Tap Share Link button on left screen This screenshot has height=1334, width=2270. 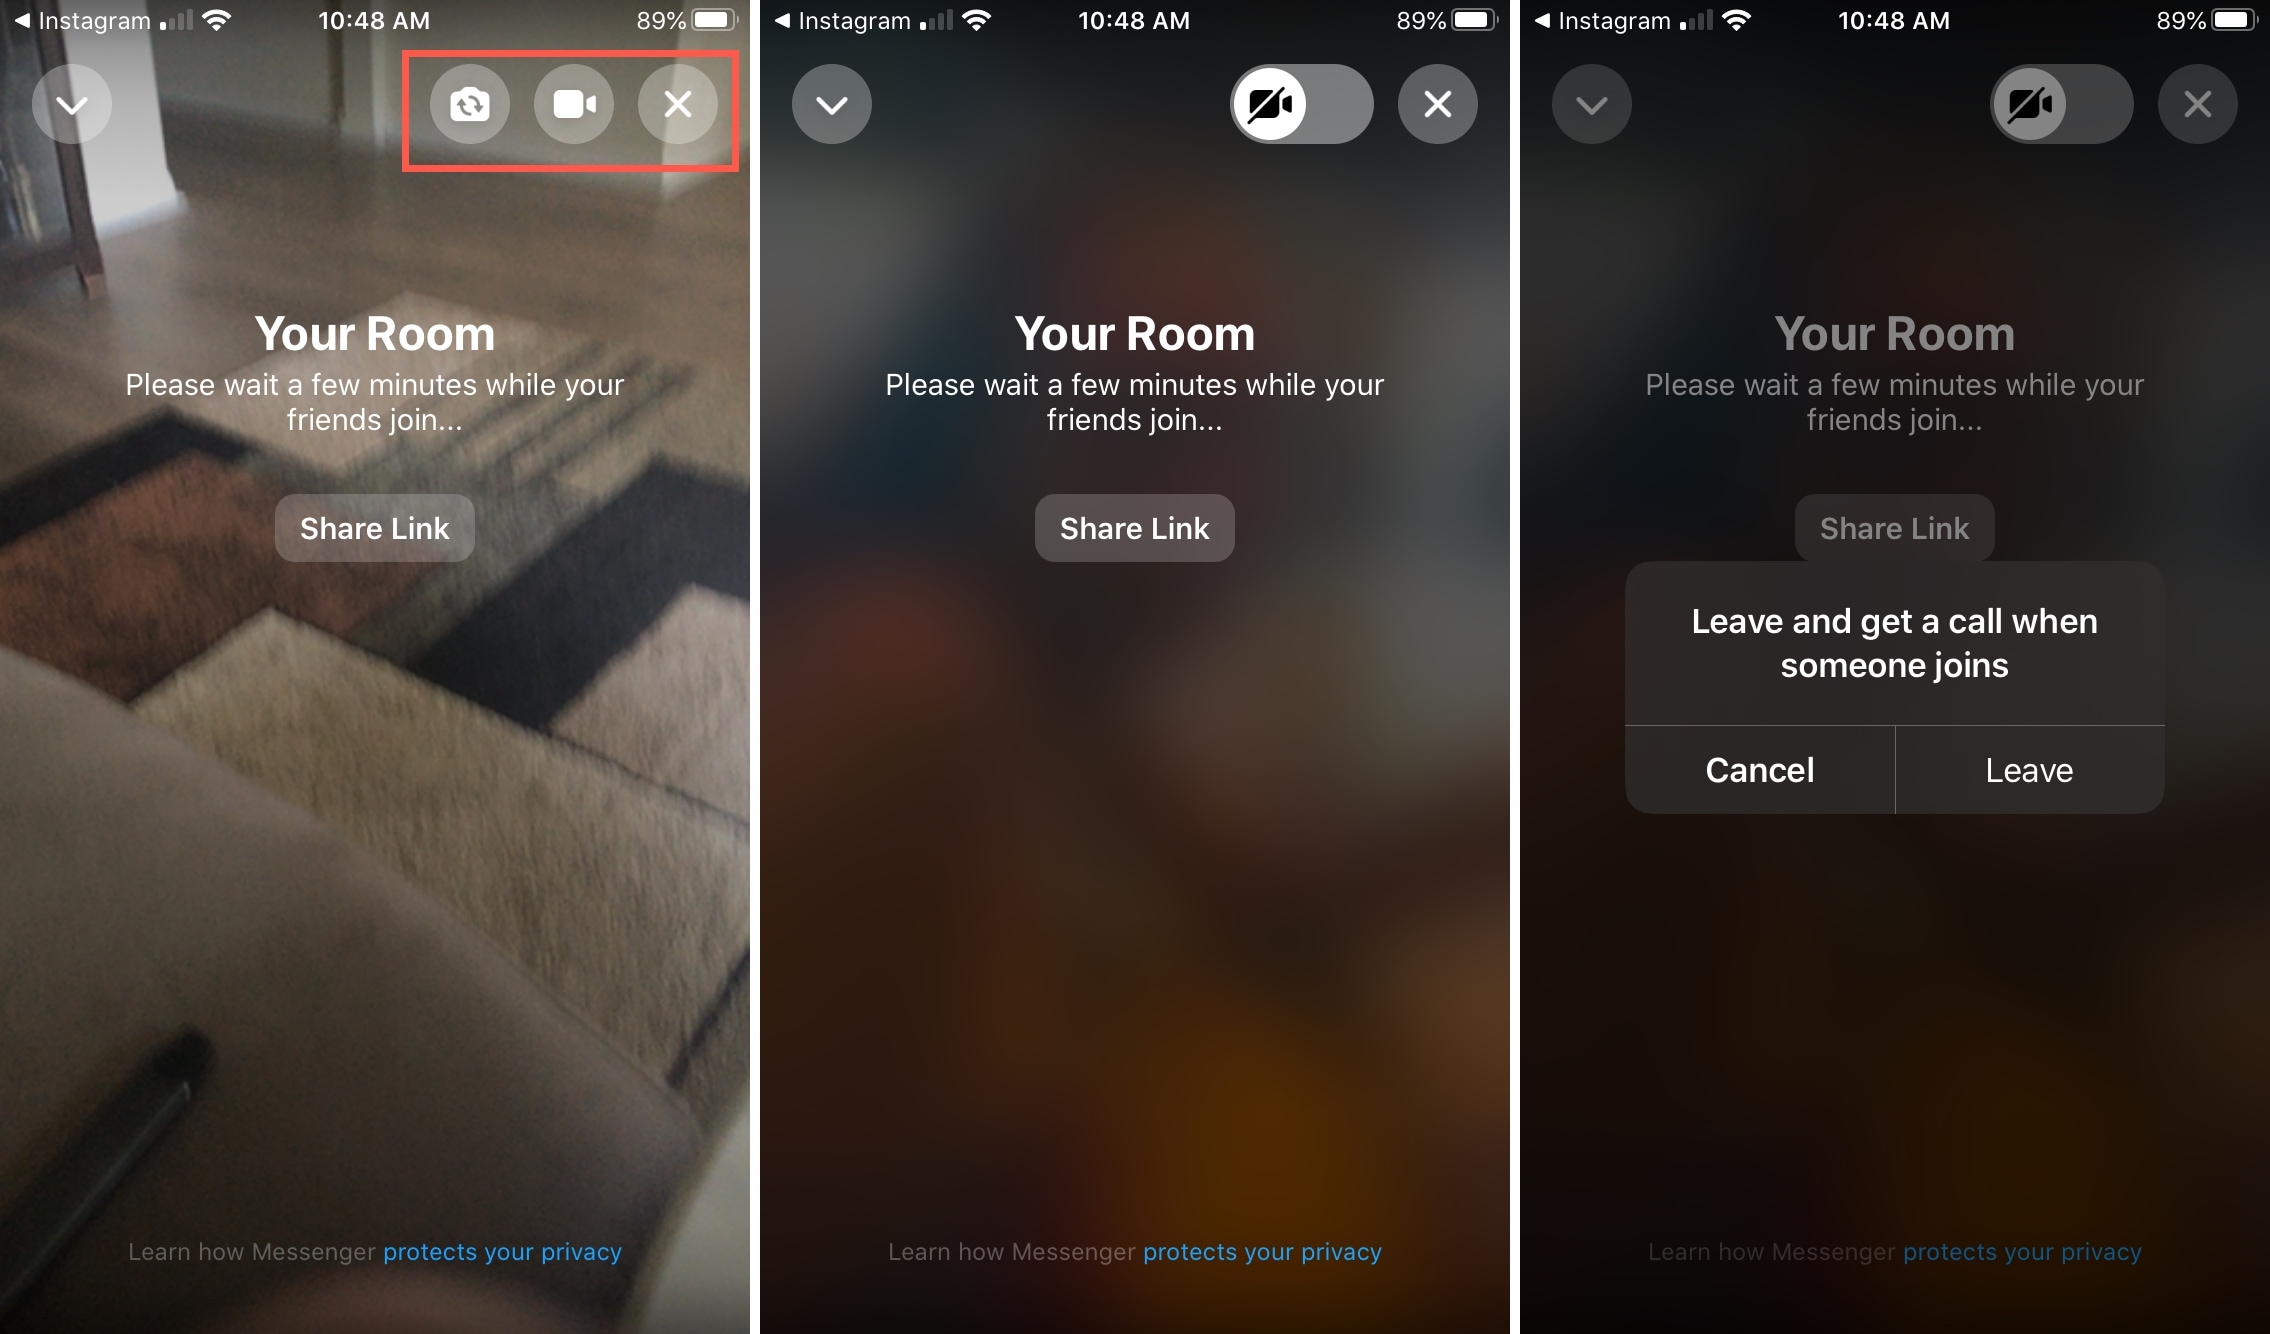click(378, 529)
